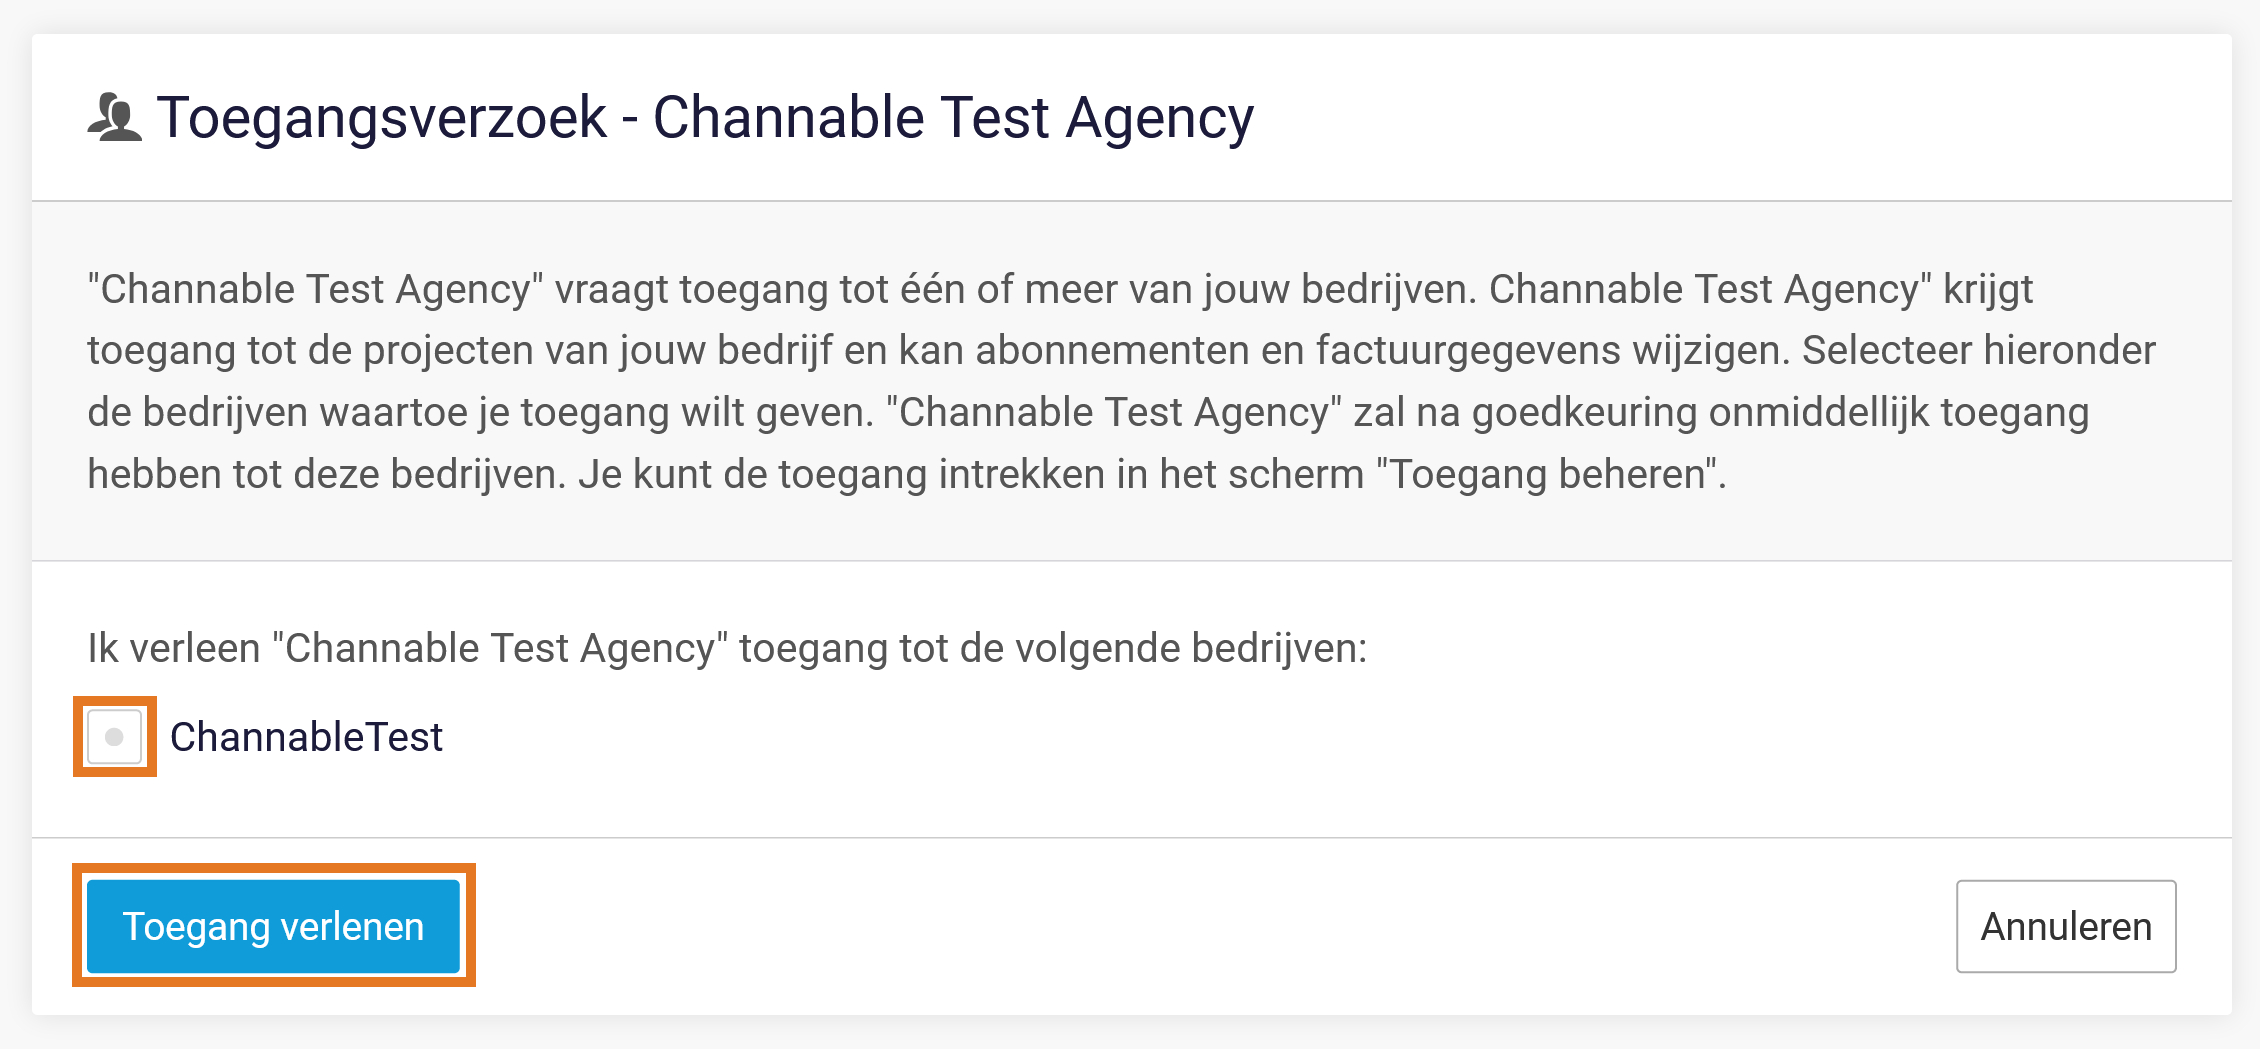This screenshot has width=2260, height=1049.
Task: Click the Toegangsverzoek - Channable Test Agency title
Action: 705,117
